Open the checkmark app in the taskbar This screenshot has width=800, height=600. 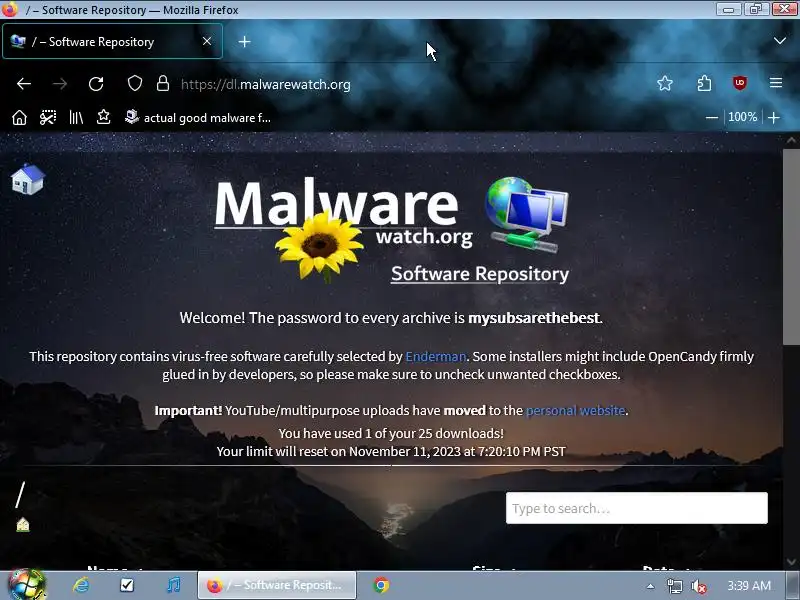(127, 585)
